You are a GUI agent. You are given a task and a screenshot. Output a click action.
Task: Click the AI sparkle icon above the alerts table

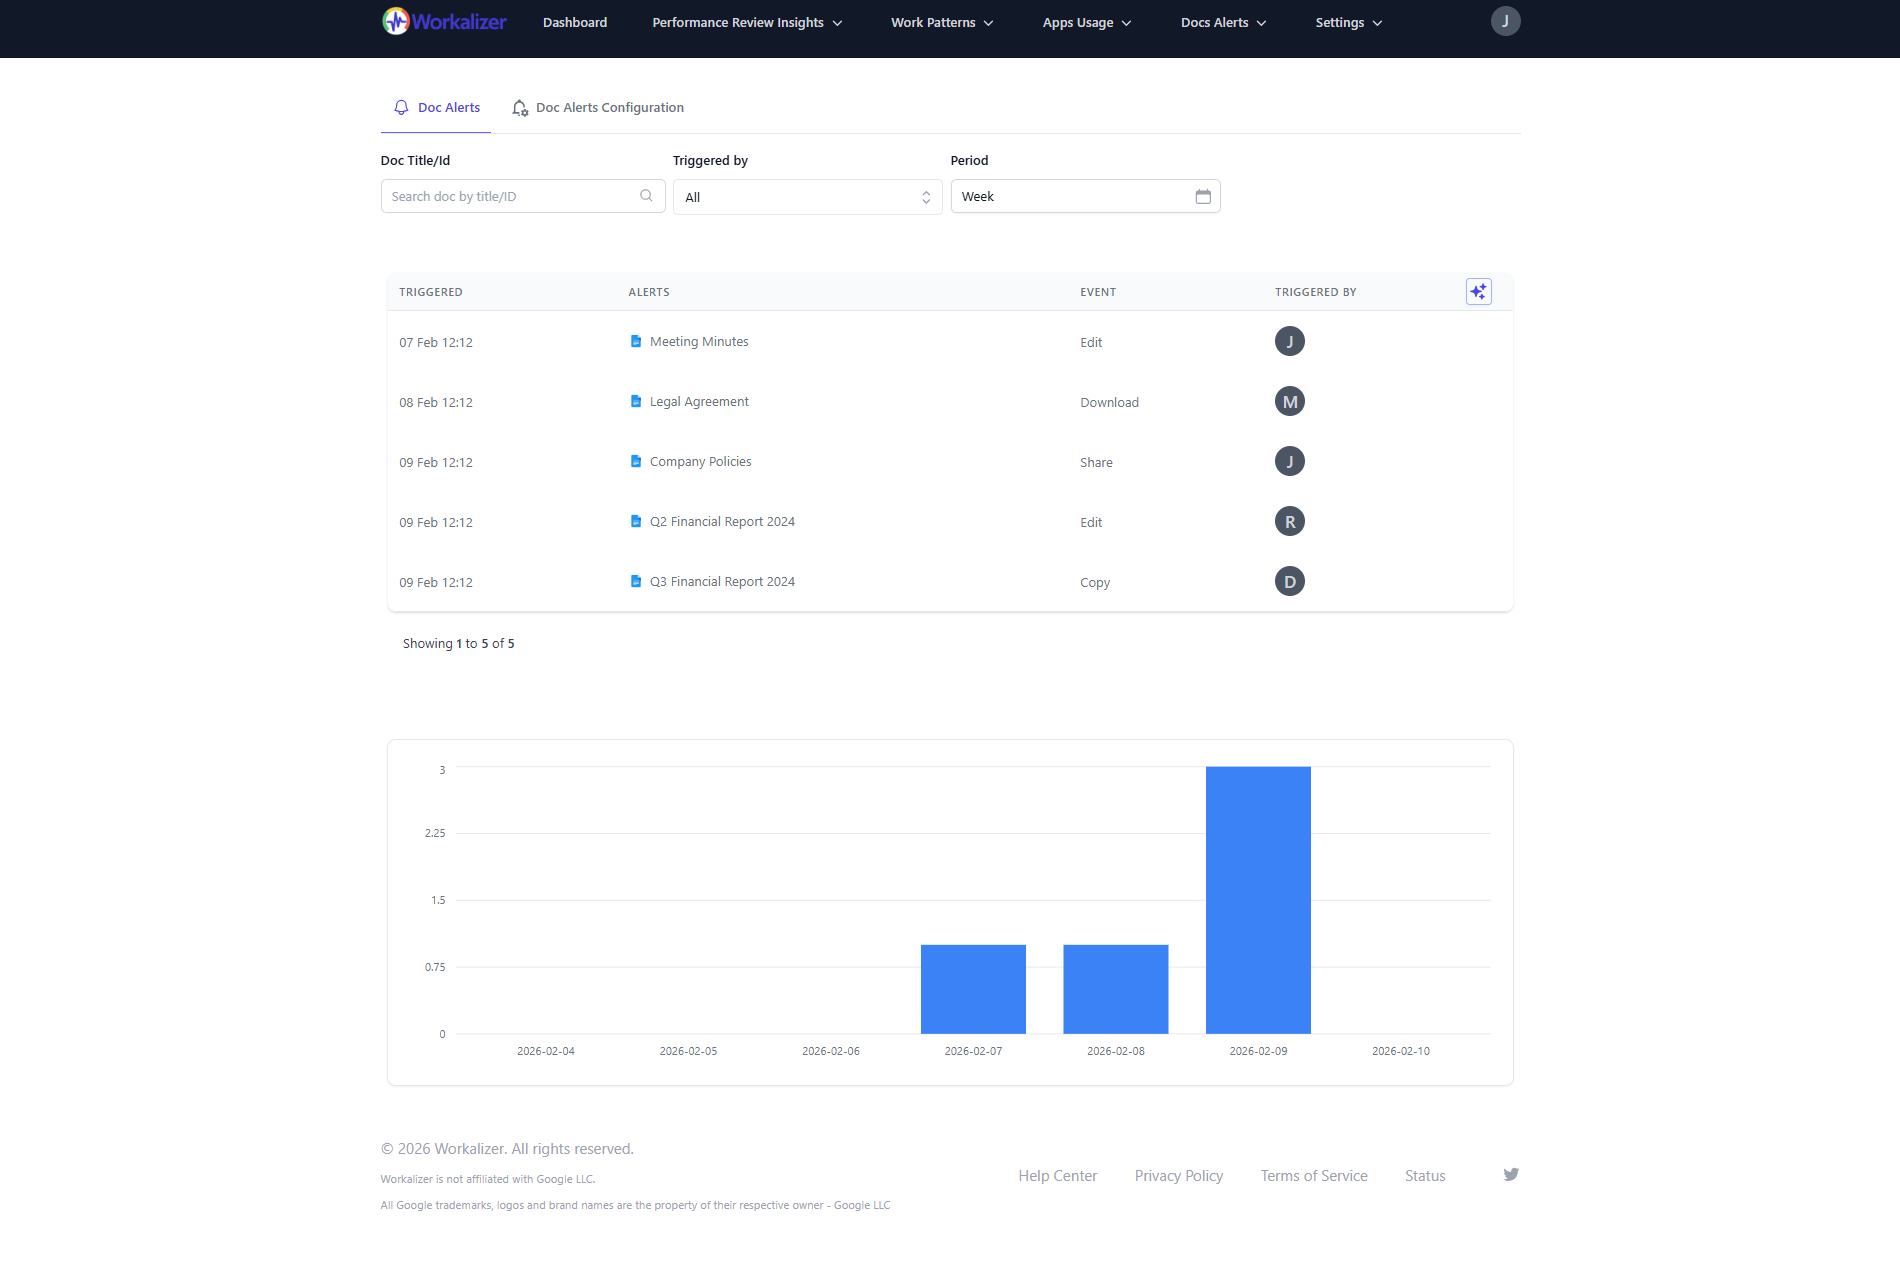tap(1479, 291)
